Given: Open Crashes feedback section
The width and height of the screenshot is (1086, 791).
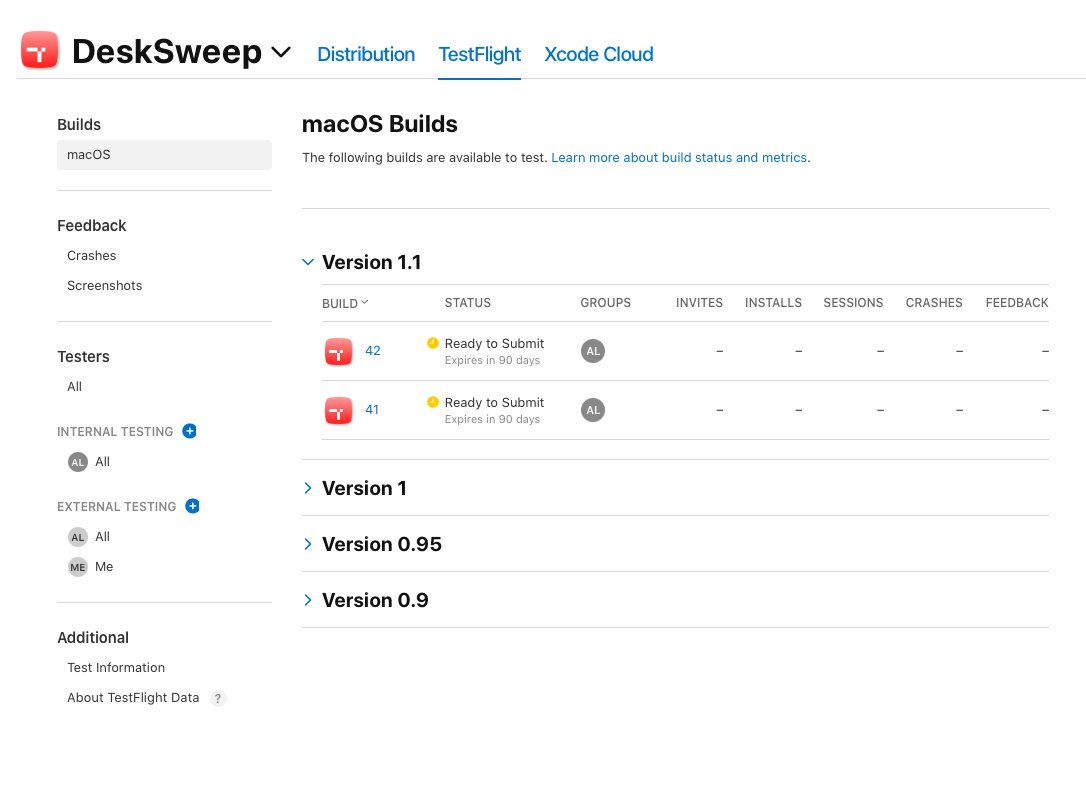Looking at the screenshot, I should [91, 256].
